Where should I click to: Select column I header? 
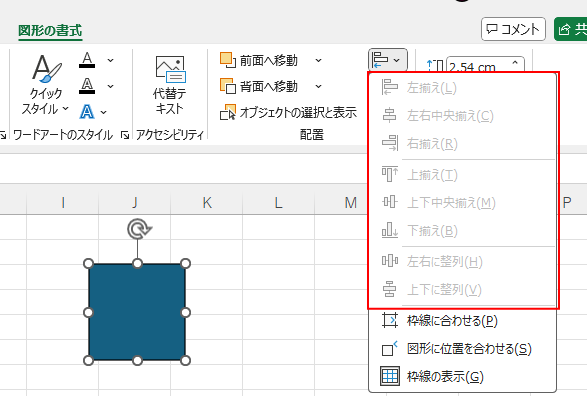(x=63, y=203)
